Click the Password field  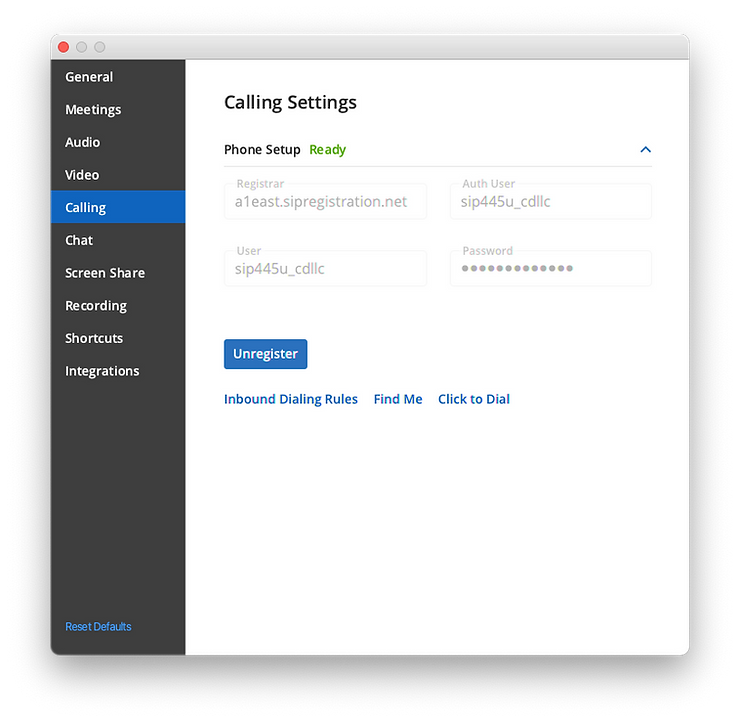(551, 269)
